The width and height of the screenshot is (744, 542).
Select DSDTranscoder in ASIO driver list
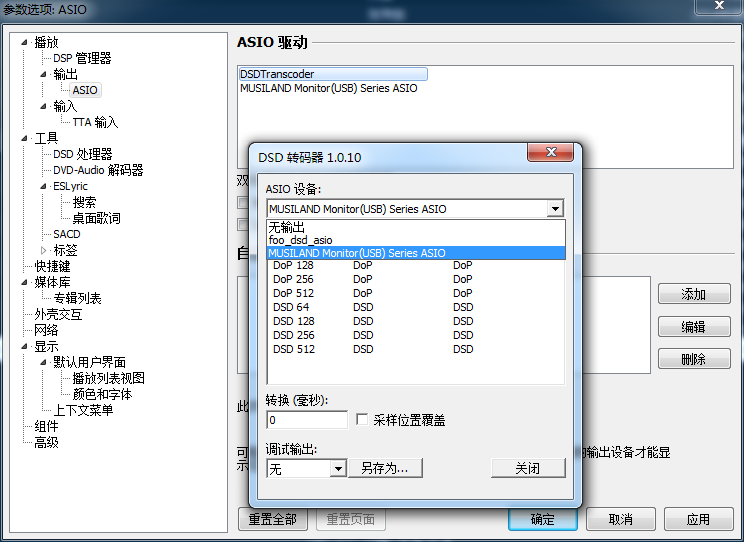(x=277, y=74)
